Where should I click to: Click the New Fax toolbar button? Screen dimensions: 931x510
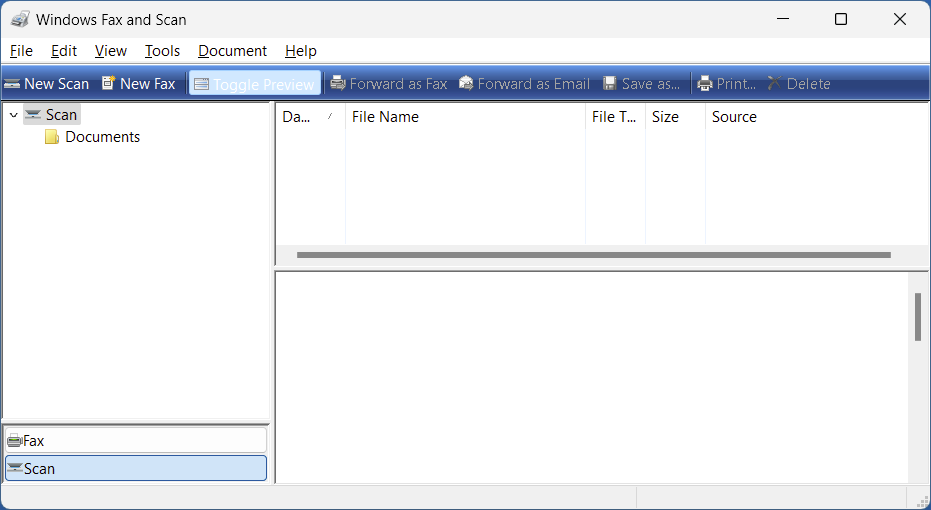[139, 84]
